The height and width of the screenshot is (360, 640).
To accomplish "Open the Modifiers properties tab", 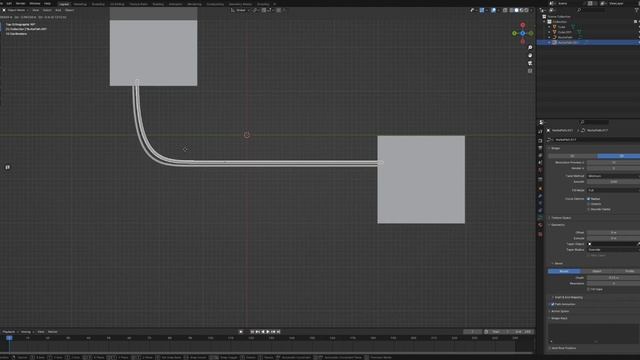I will pos(540,196).
